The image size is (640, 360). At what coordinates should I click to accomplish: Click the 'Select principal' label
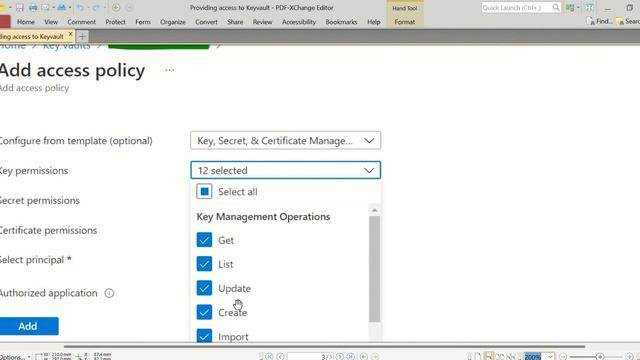pyautogui.click(x=32, y=260)
